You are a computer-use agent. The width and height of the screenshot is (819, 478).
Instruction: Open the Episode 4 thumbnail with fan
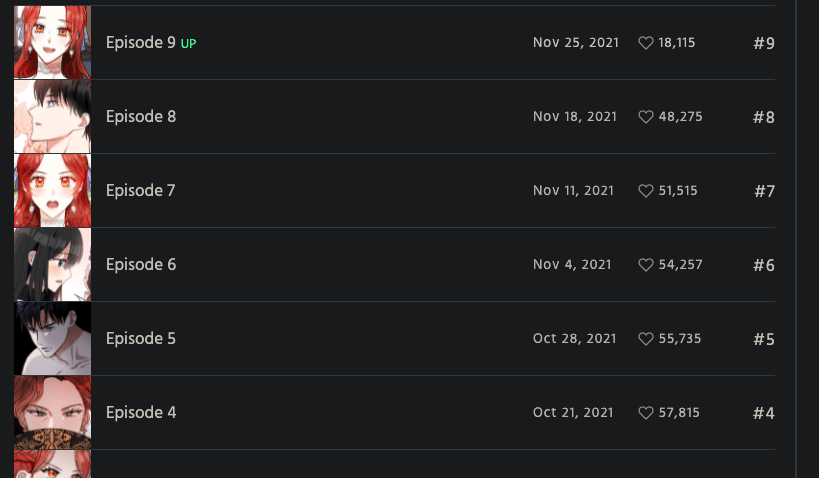pyautogui.click(x=52, y=413)
